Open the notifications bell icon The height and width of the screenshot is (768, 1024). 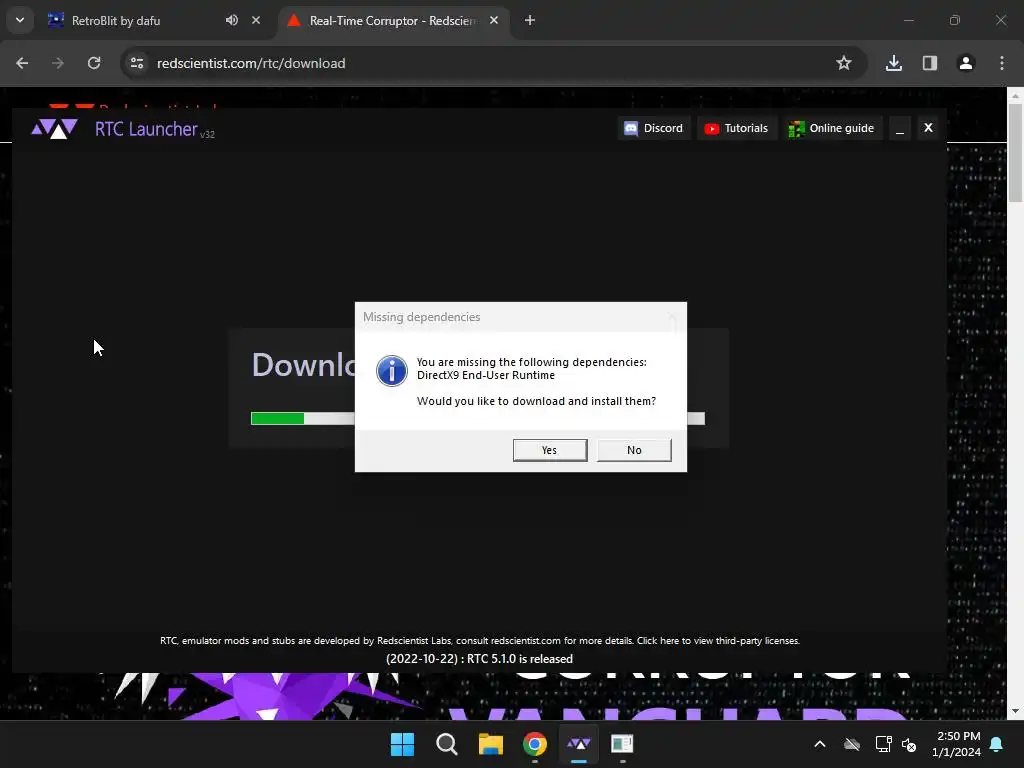[997, 744]
